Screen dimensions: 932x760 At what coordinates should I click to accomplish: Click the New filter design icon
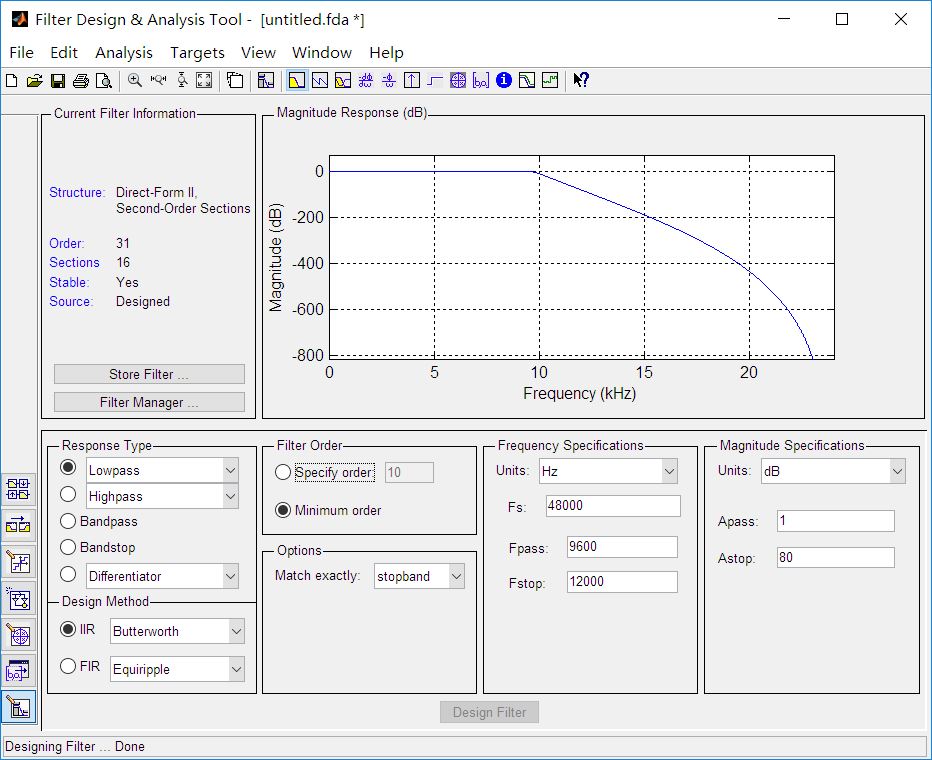[x=11, y=80]
